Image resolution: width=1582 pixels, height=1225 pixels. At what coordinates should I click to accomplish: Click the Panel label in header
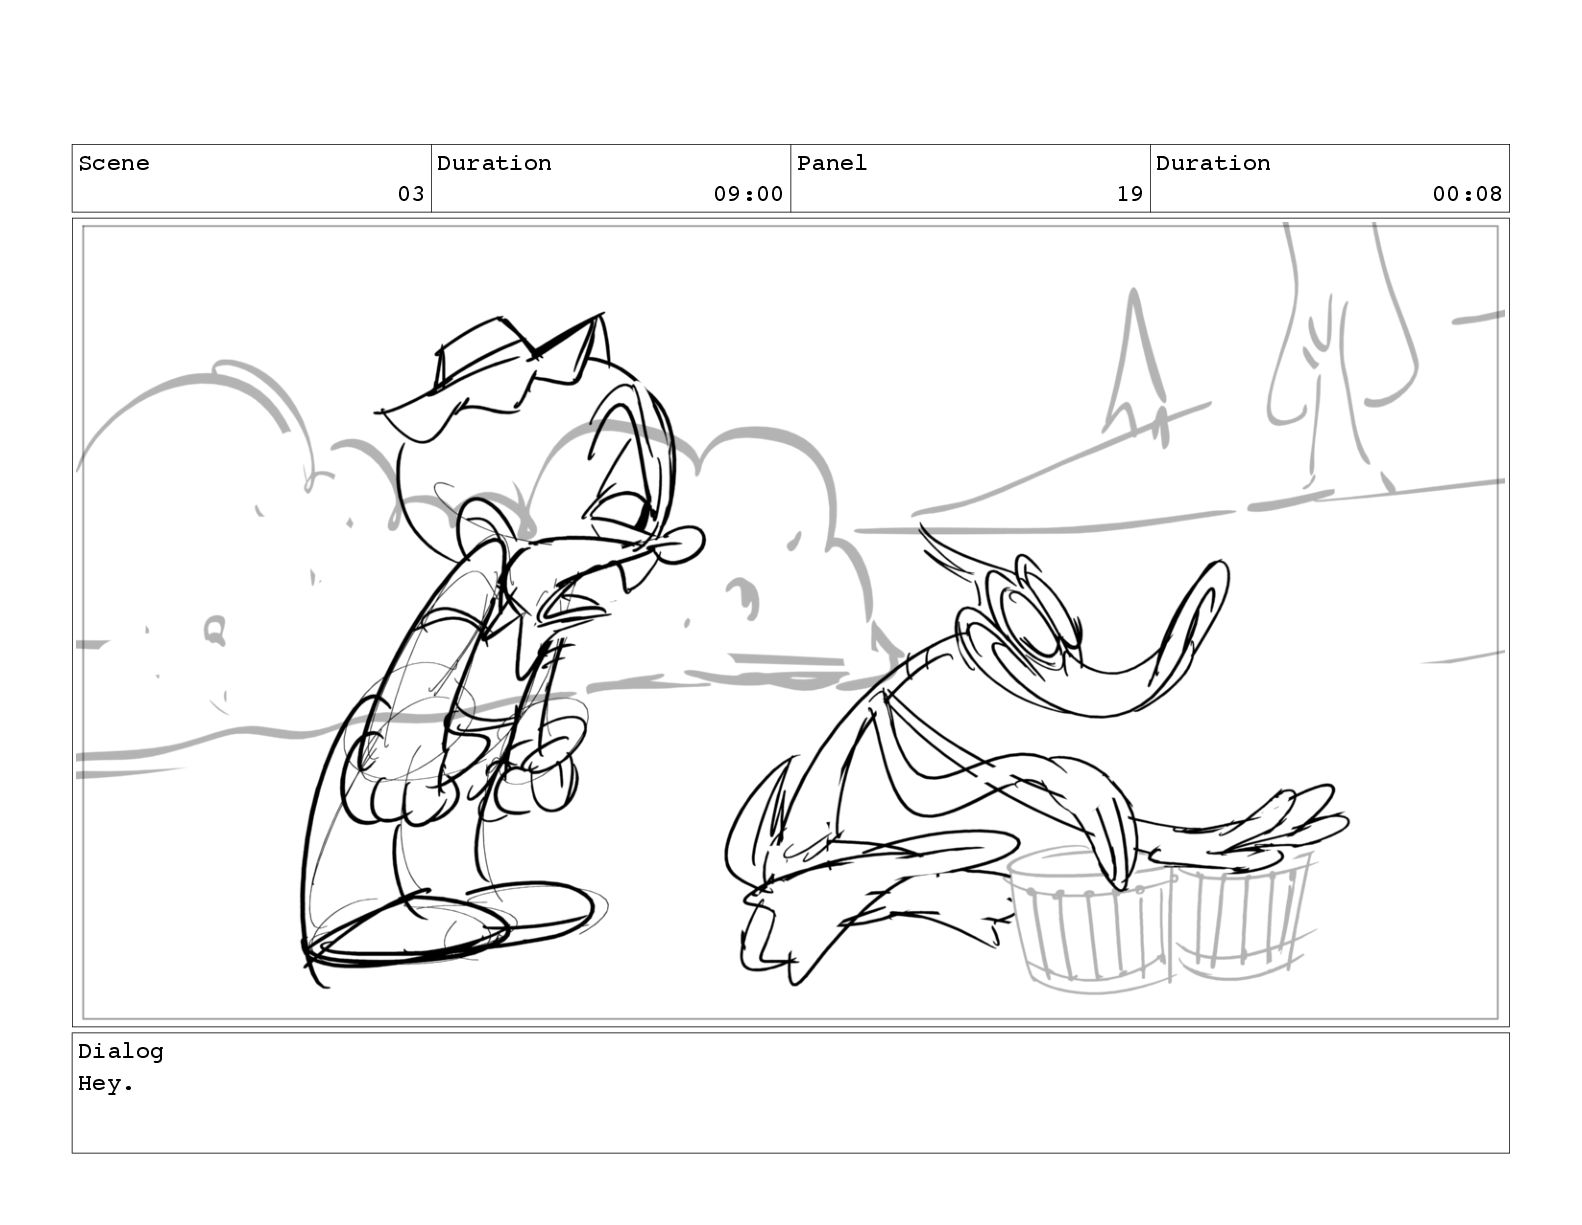pyautogui.click(x=832, y=163)
